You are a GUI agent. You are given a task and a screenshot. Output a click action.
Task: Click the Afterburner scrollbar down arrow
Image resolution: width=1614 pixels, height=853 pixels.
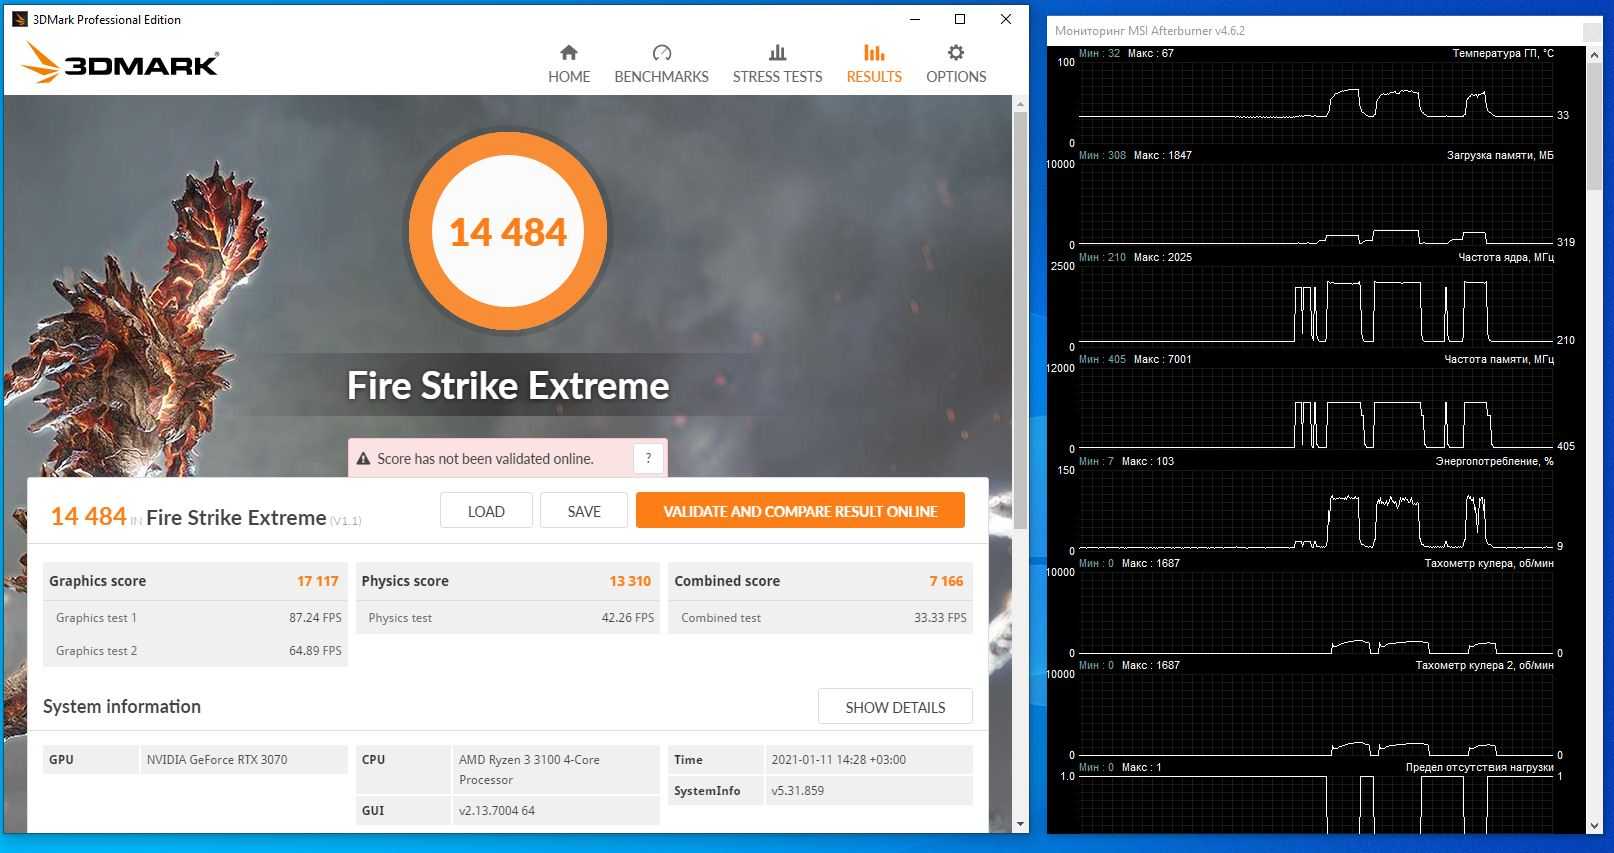click(x=1594, y=826)
